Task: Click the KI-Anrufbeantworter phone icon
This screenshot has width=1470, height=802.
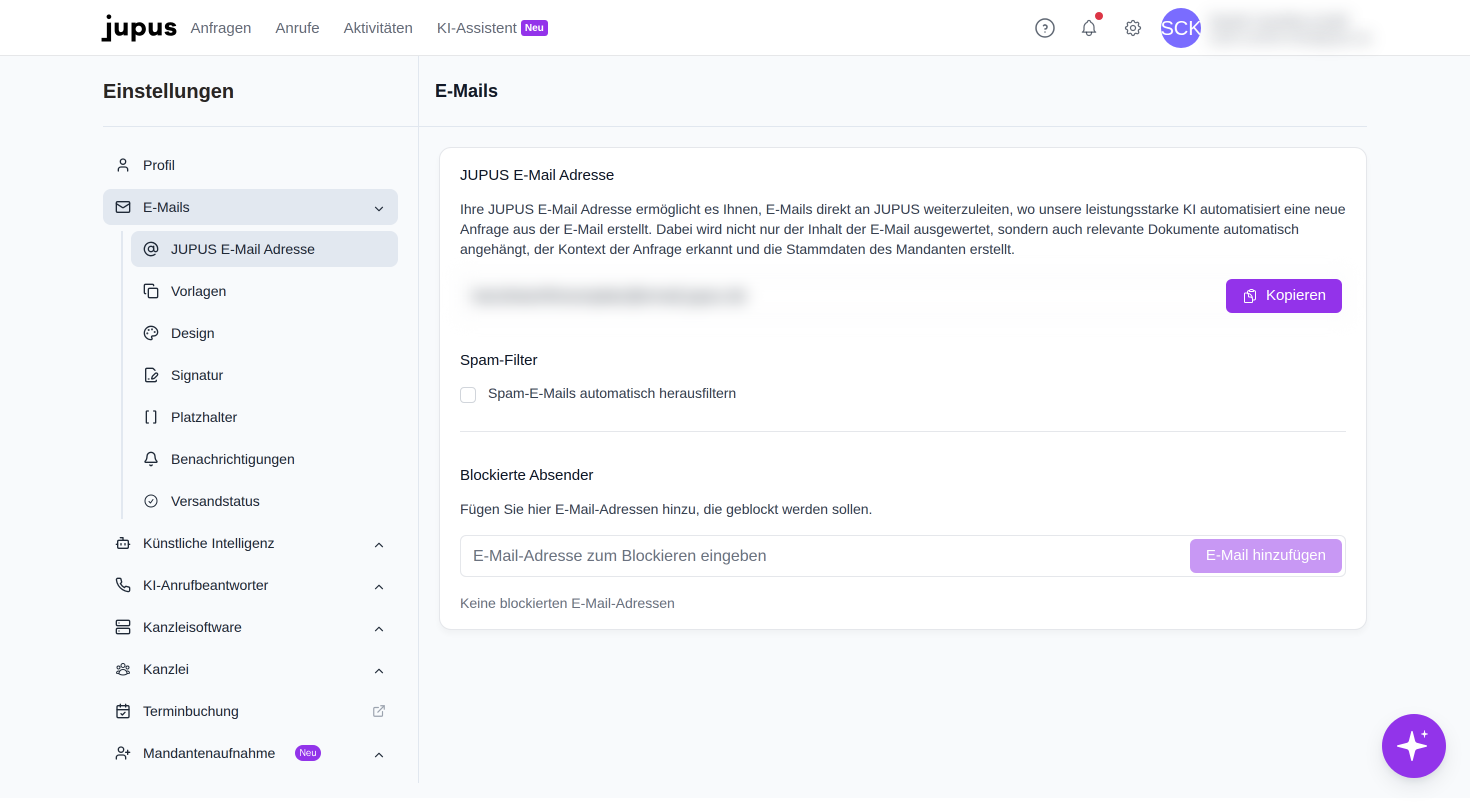Action: pos(123,585)
